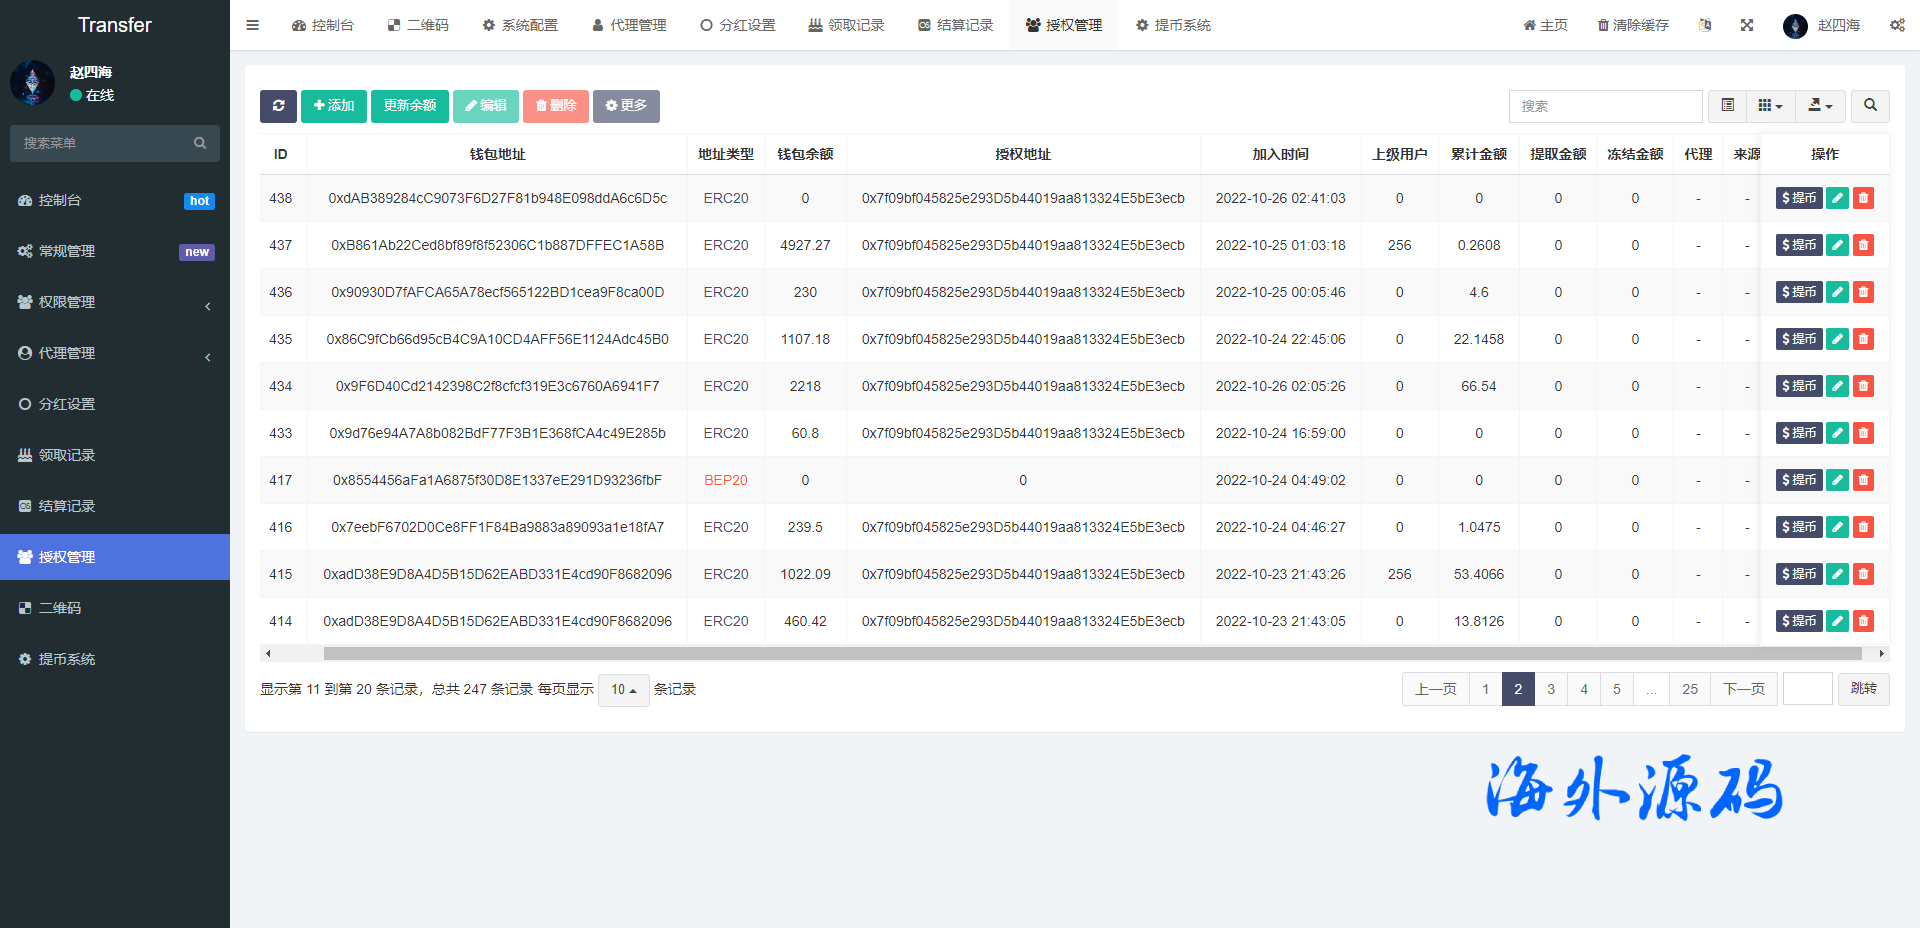The width and height of the screenshot is (1920, 928).
Task: Expand the 权限管理 sidebar menu
Action: [x=115, y=302]
